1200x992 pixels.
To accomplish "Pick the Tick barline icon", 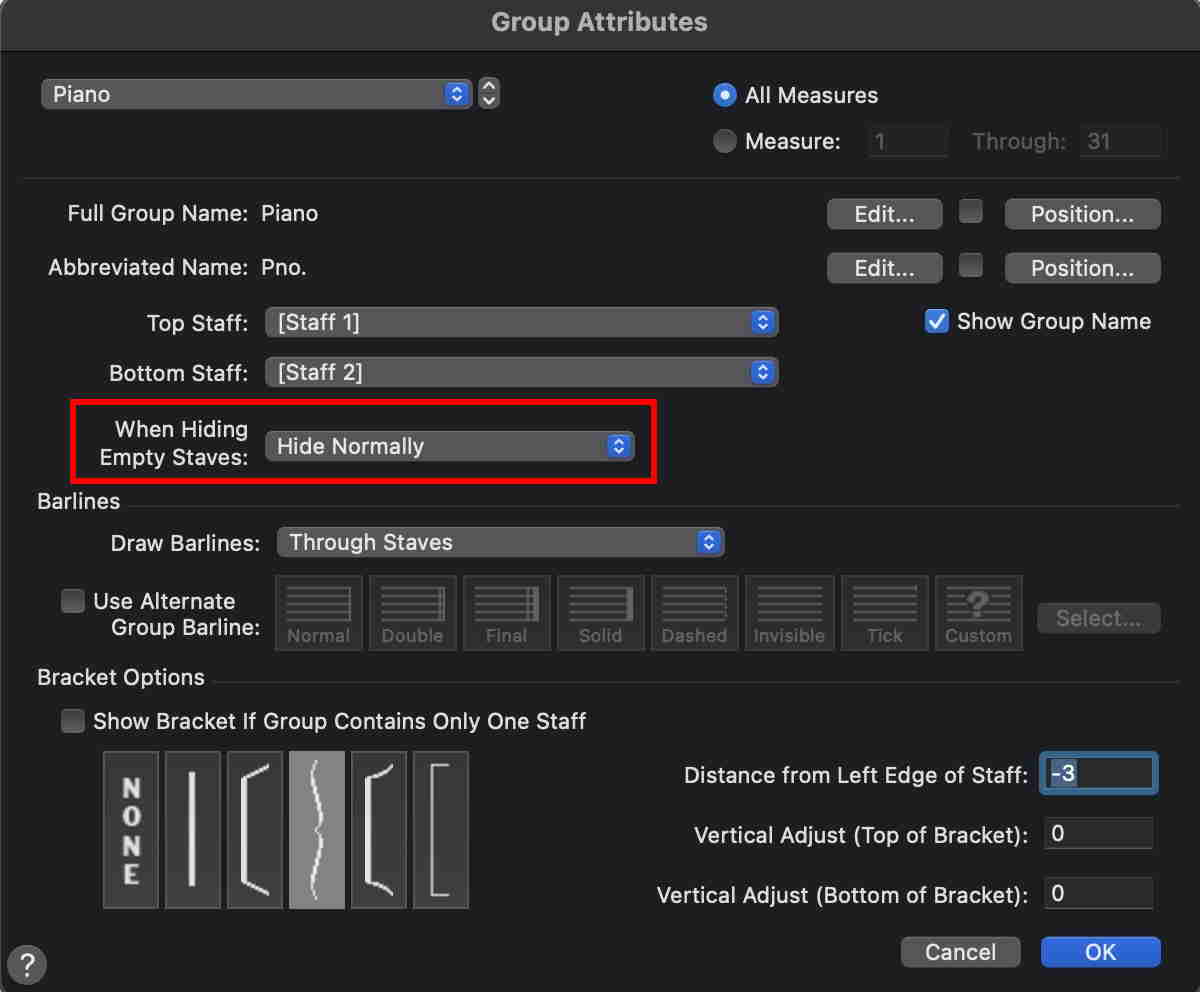I will 884,613.
